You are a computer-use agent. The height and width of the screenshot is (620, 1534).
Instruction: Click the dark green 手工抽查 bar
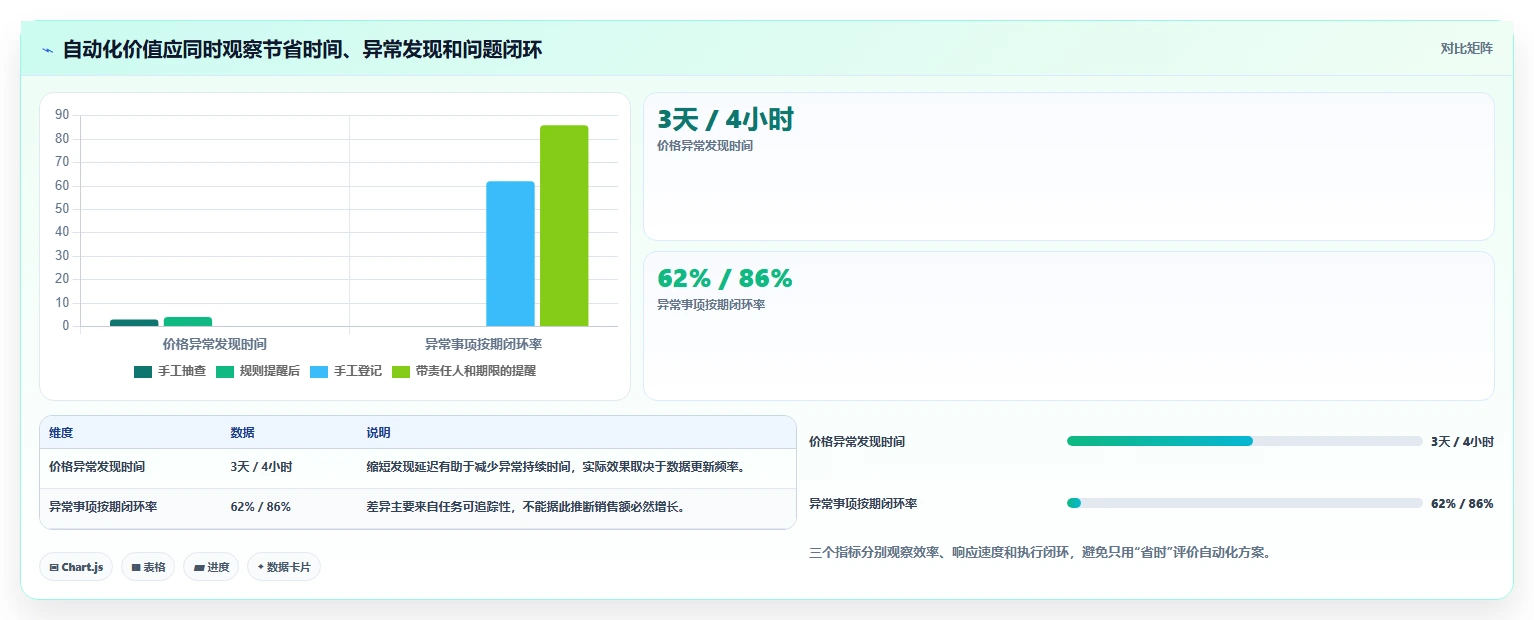pyautogui.click(x=134, y=323)
